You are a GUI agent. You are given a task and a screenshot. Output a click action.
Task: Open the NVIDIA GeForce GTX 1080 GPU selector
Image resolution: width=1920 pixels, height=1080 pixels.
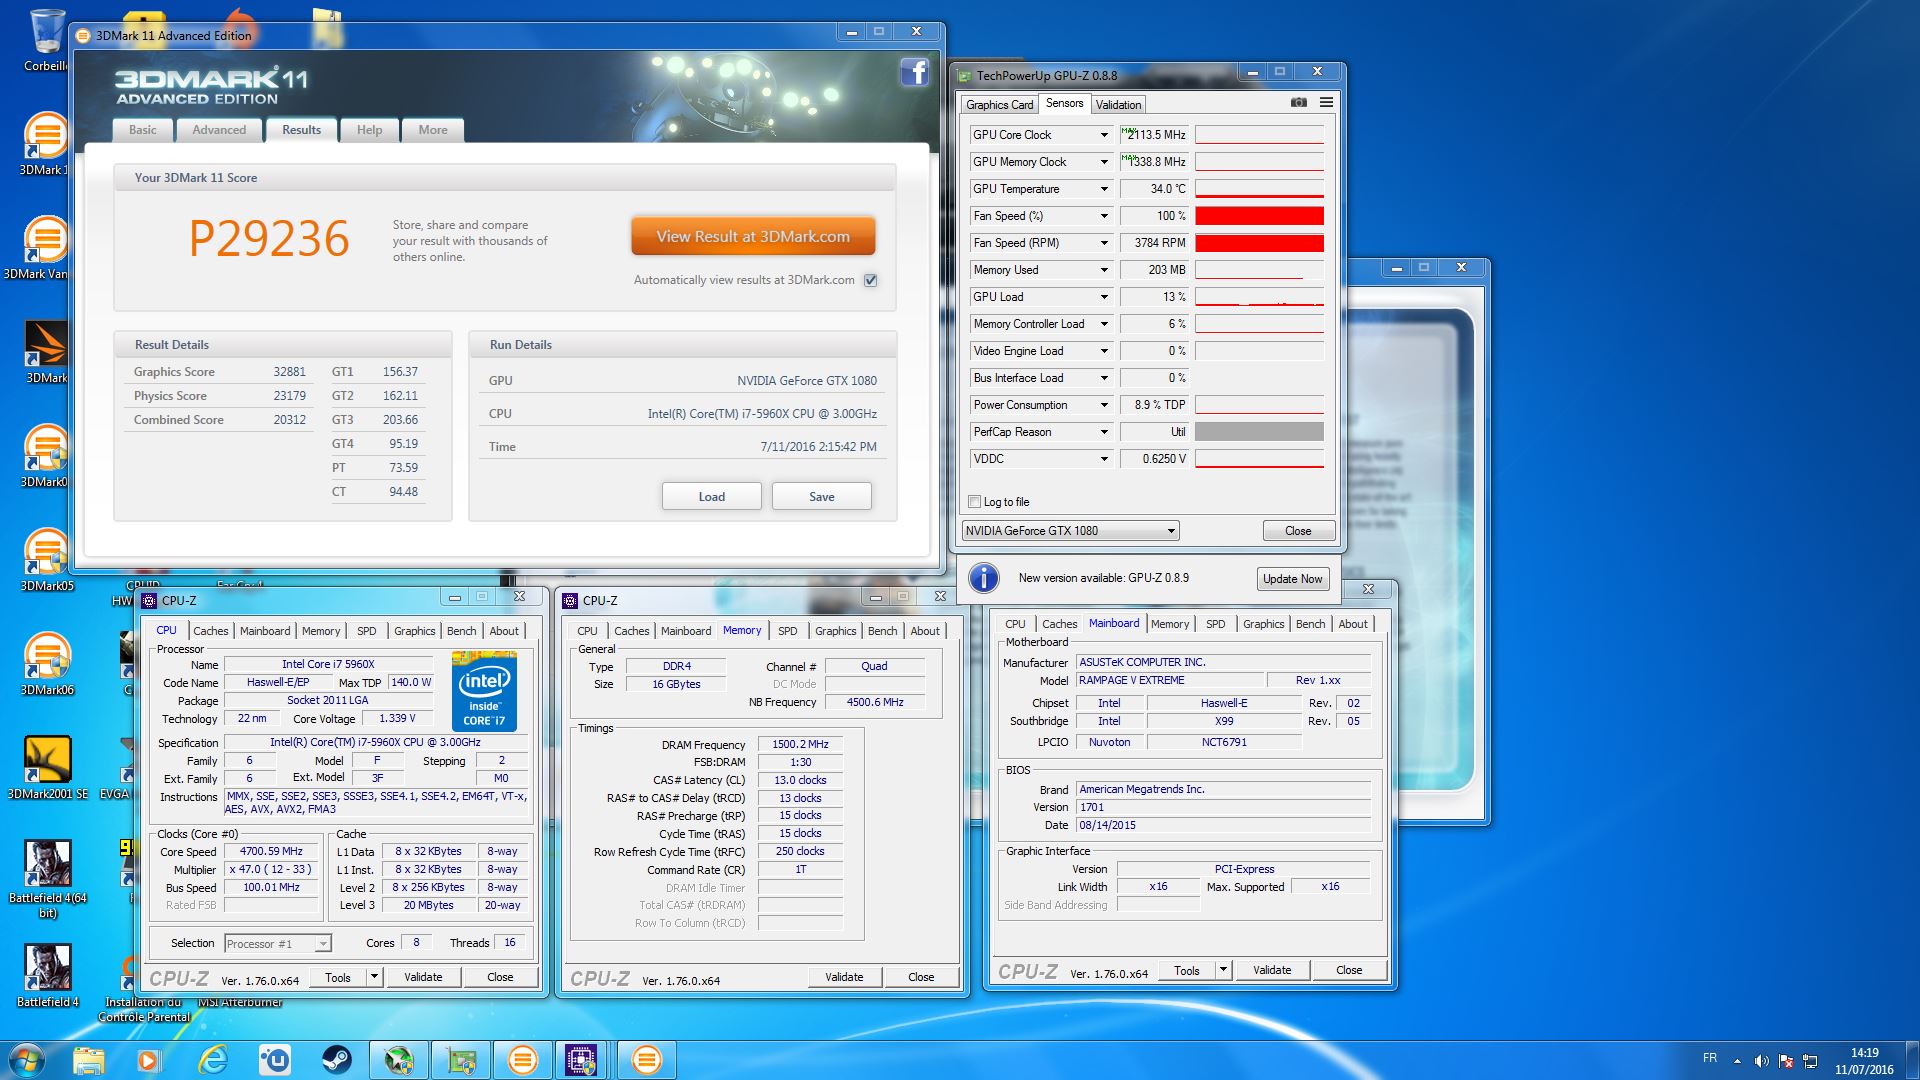[x=1070, y=531]
